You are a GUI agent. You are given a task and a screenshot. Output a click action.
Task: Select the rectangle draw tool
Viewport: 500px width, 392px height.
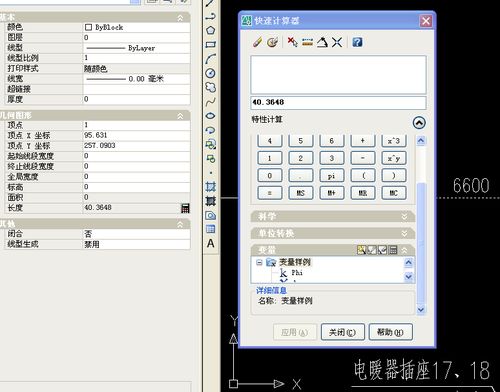(210, 44)
